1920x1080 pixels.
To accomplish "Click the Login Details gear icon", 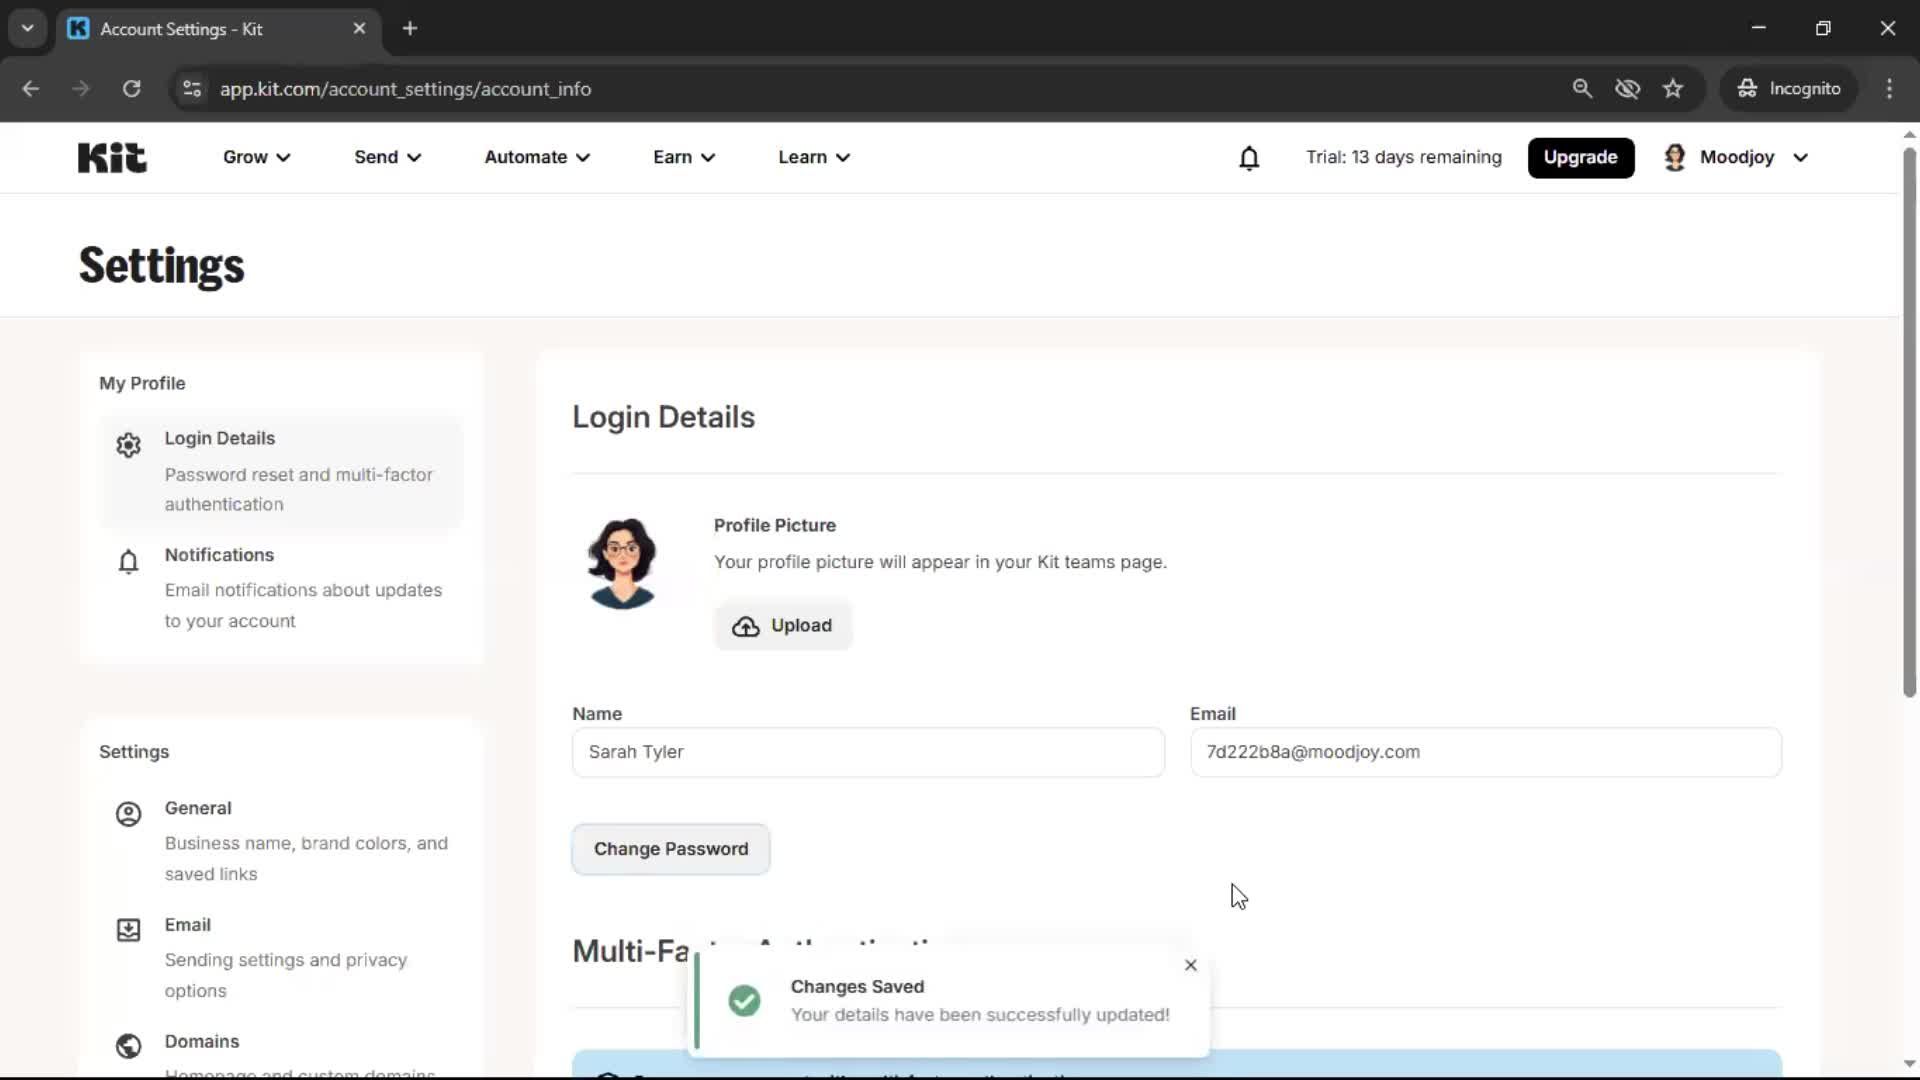I will click(x=128, y=444).
